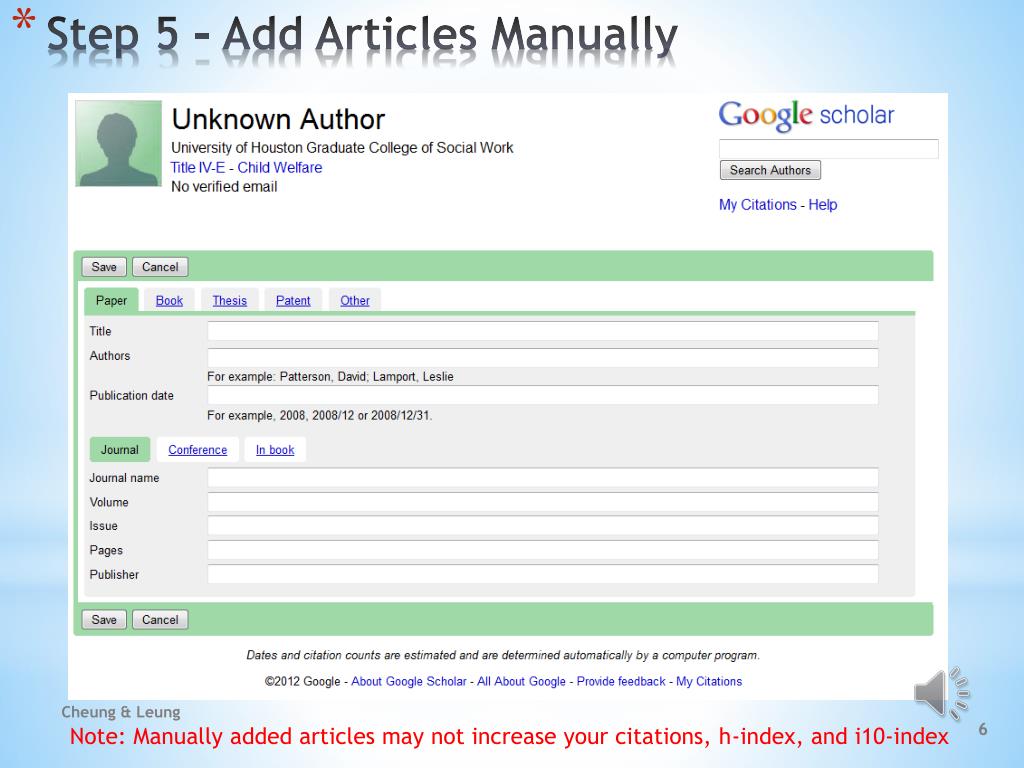The height and width of the screenshot is (768, 1024).
Task: Open the Help link
Action: coord(823,204)
